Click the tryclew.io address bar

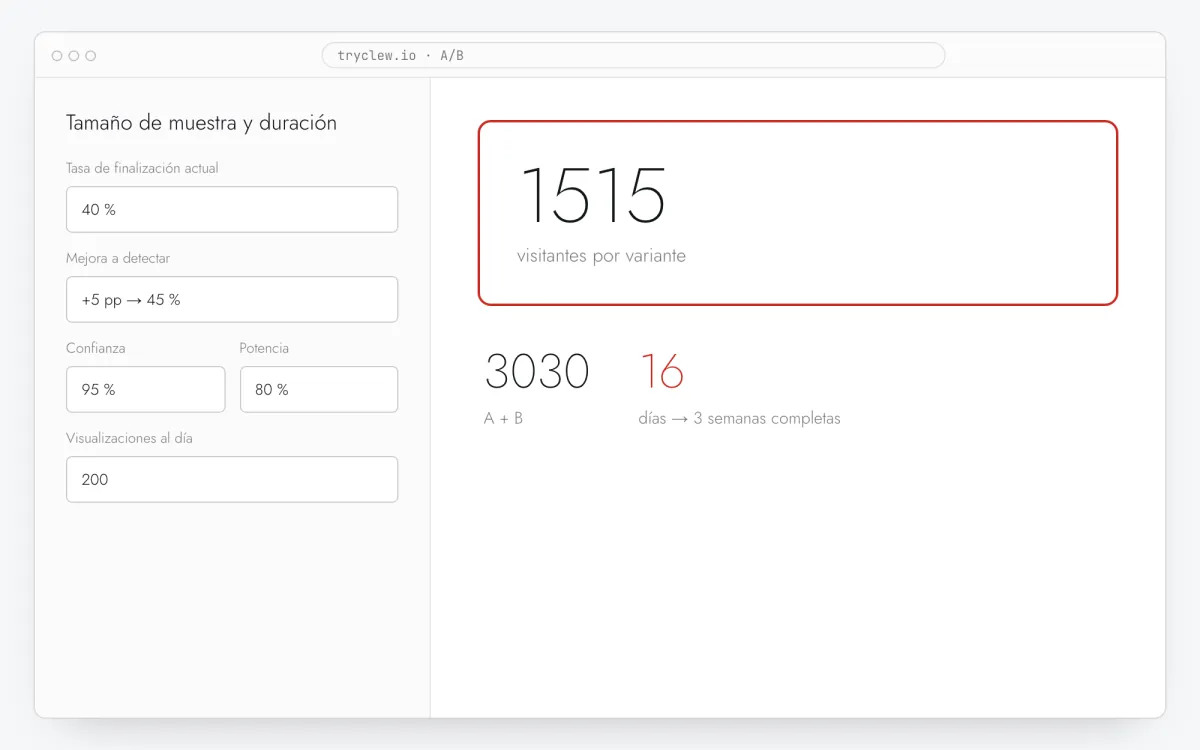[633, 55]
